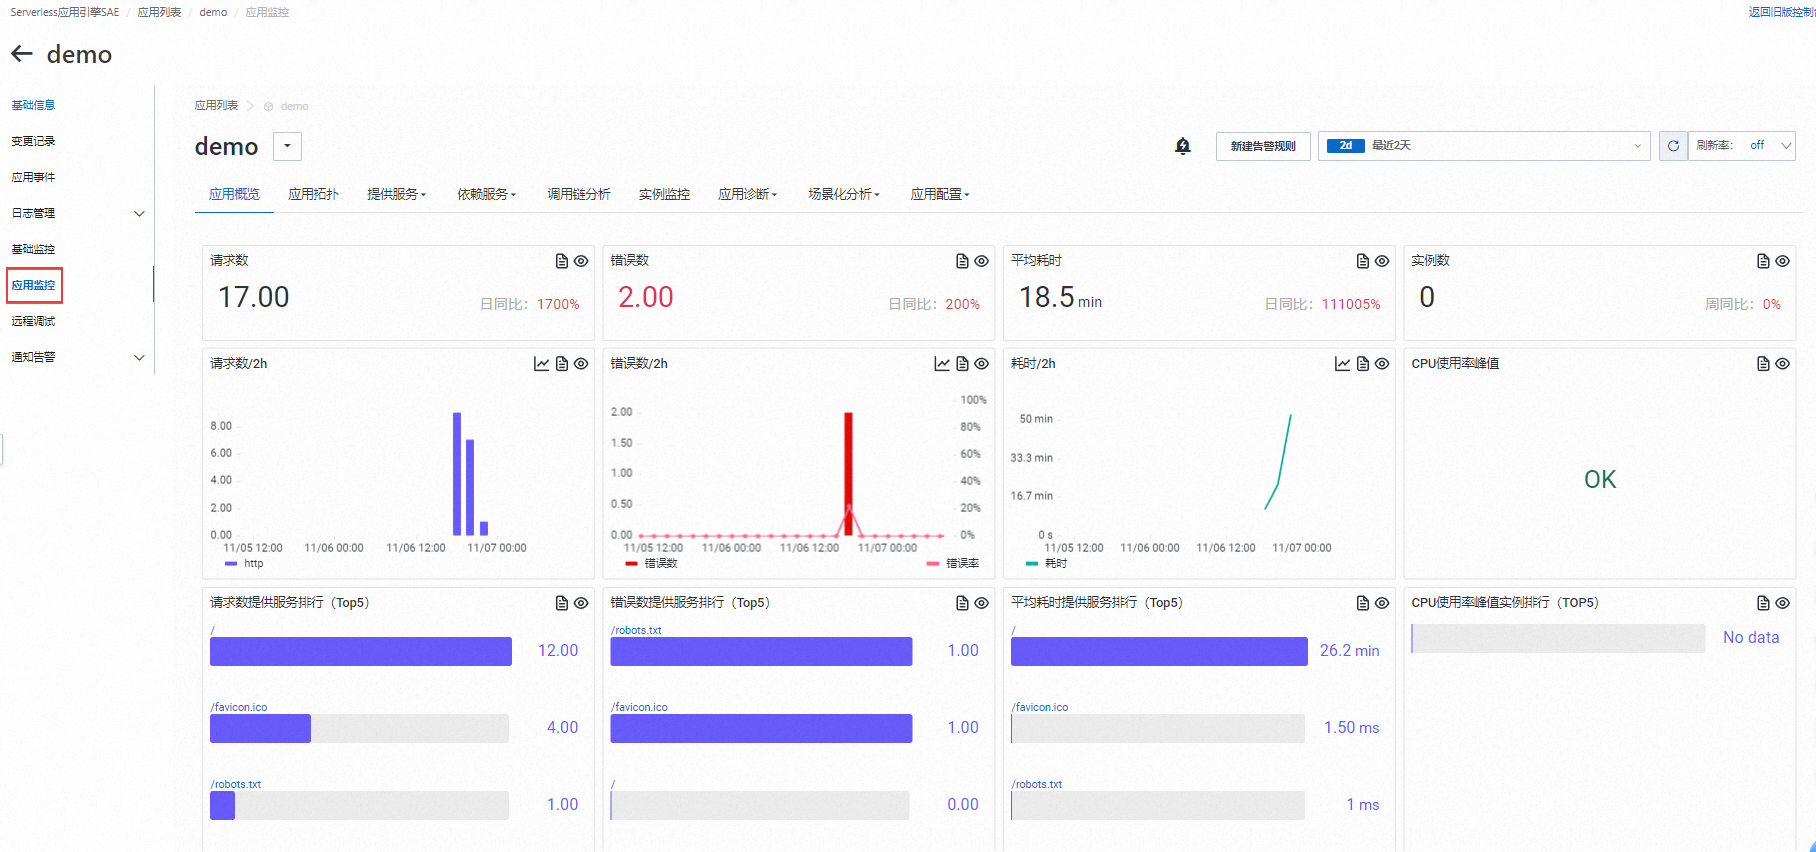The image size is (1816, 852).
Task: Click 返回旧版控制台 link at top right
Action: (1782, 12)
